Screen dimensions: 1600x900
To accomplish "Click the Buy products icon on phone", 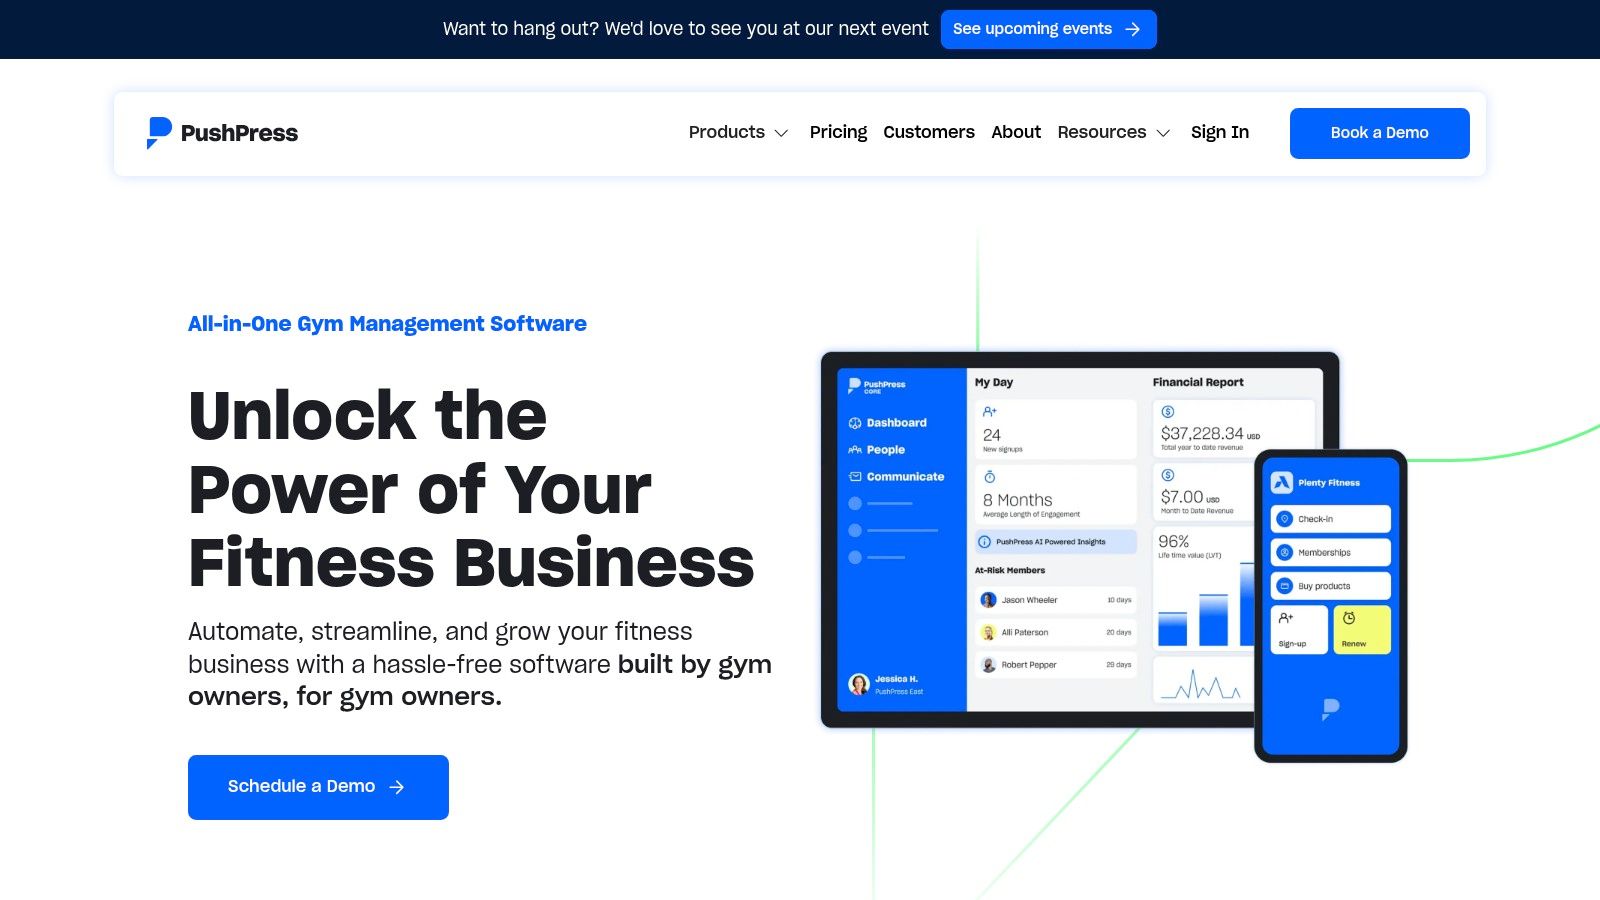I will (x=1285, y=586).
